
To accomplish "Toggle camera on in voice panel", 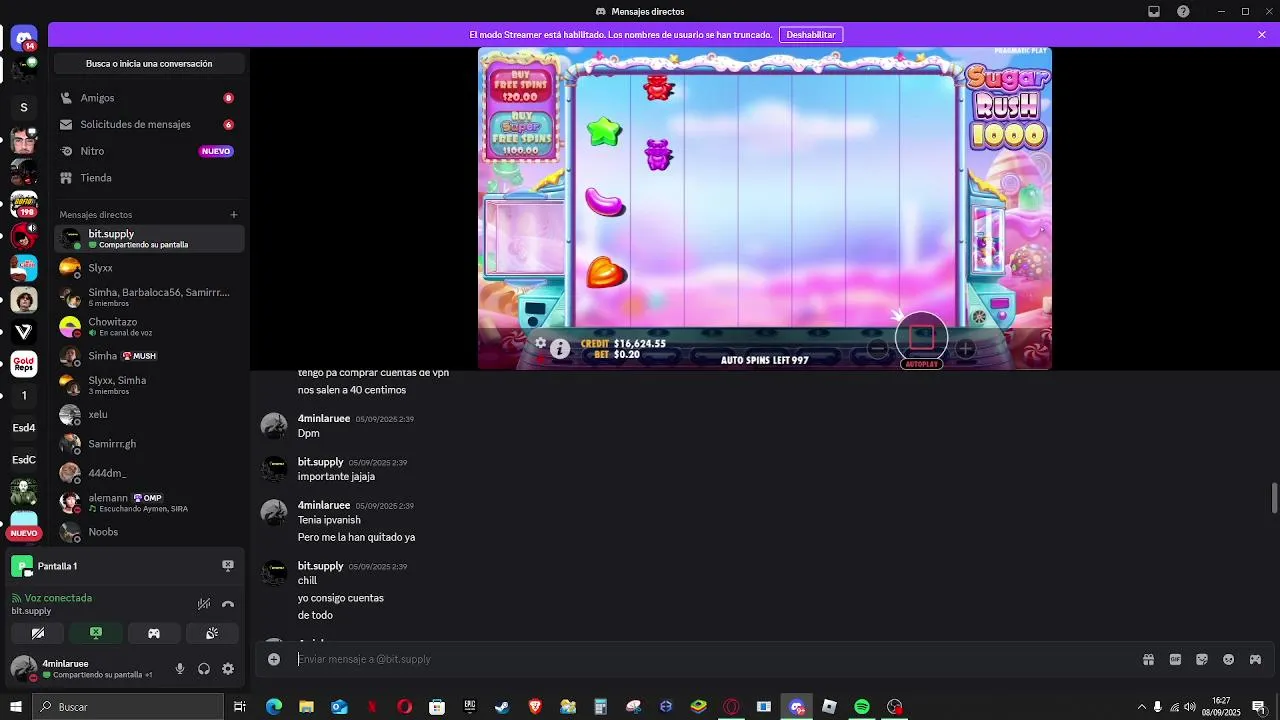I will [x=38, y=633].
